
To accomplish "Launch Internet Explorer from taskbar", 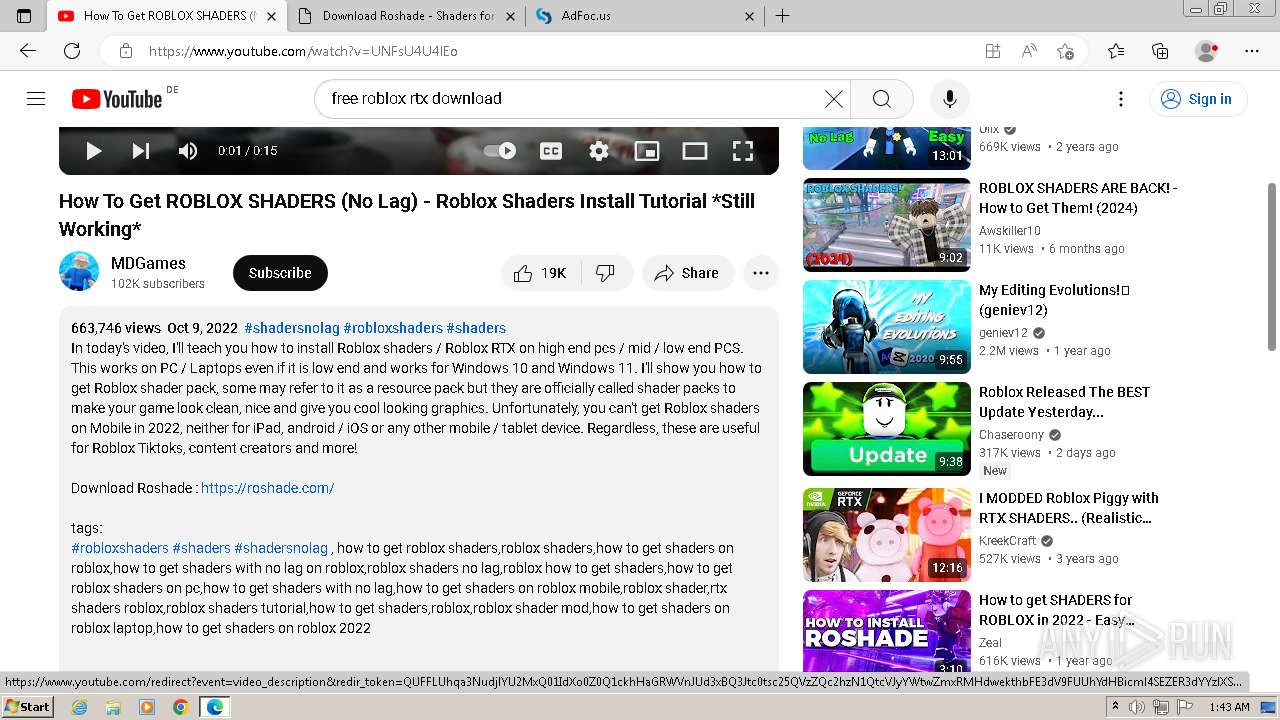I will (x=79, y=707).
